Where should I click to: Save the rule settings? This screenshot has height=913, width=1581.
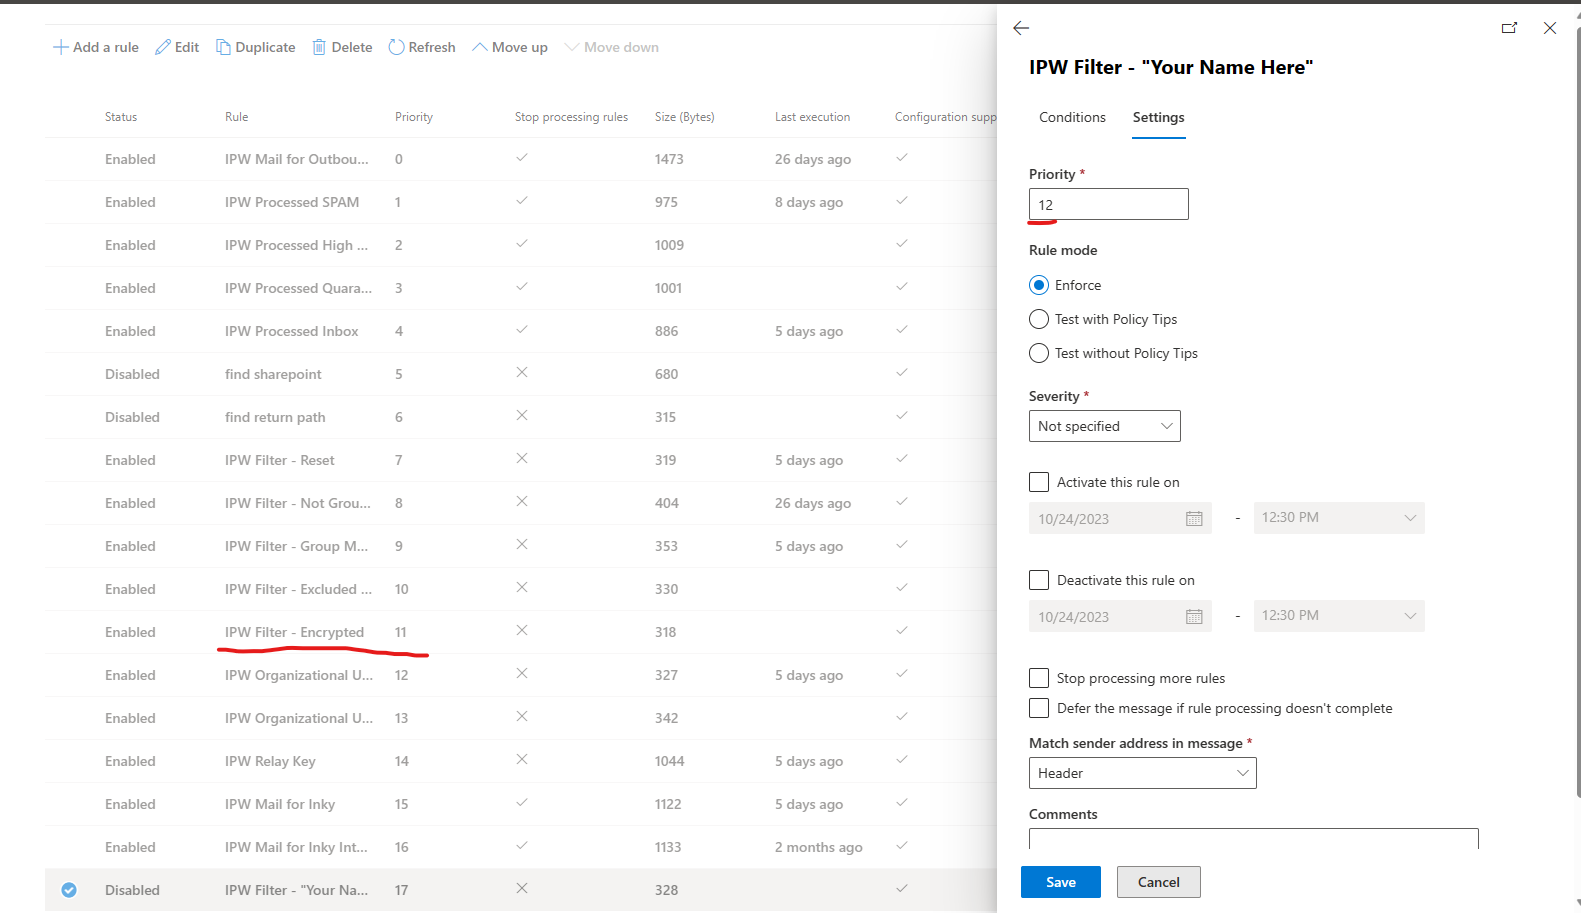1060,882
